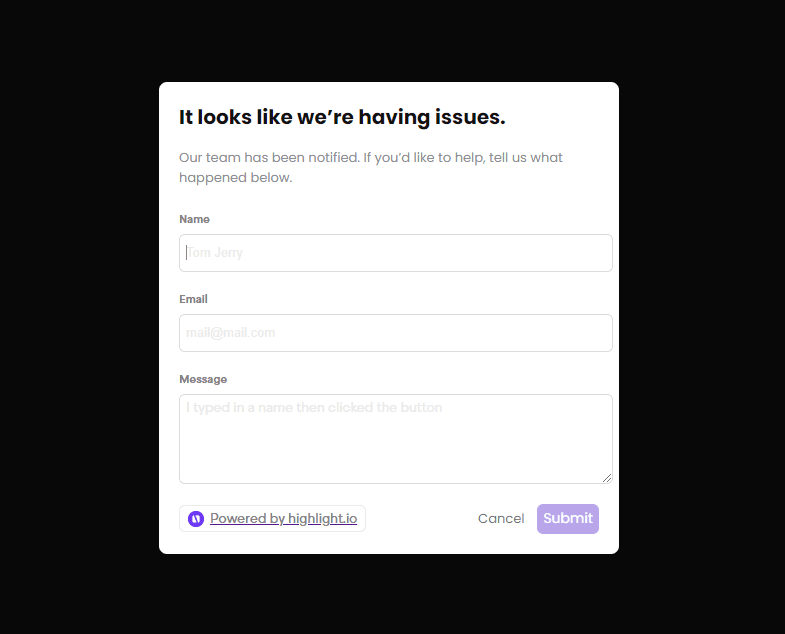Screen dimensions: 785x634
Task: Click empty white space between badge and Cancel
Action: tap(420, 518)
